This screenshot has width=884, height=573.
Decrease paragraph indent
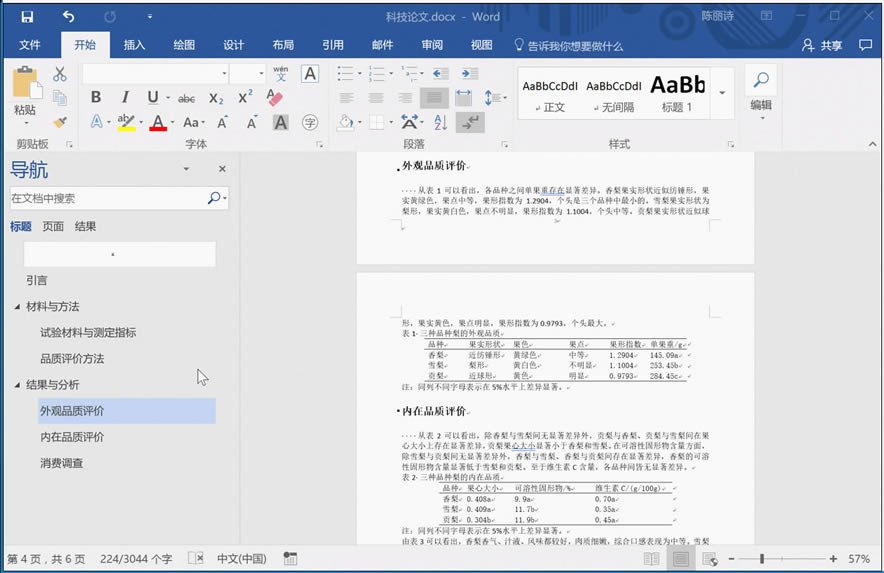(440, 73)
